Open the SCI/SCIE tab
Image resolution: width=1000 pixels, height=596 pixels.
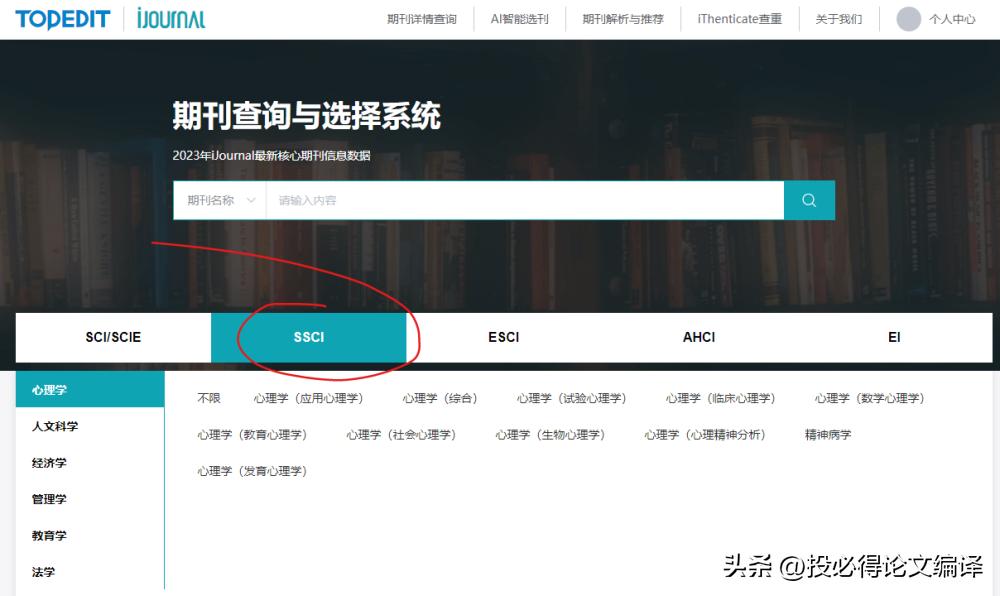point(112,337)
